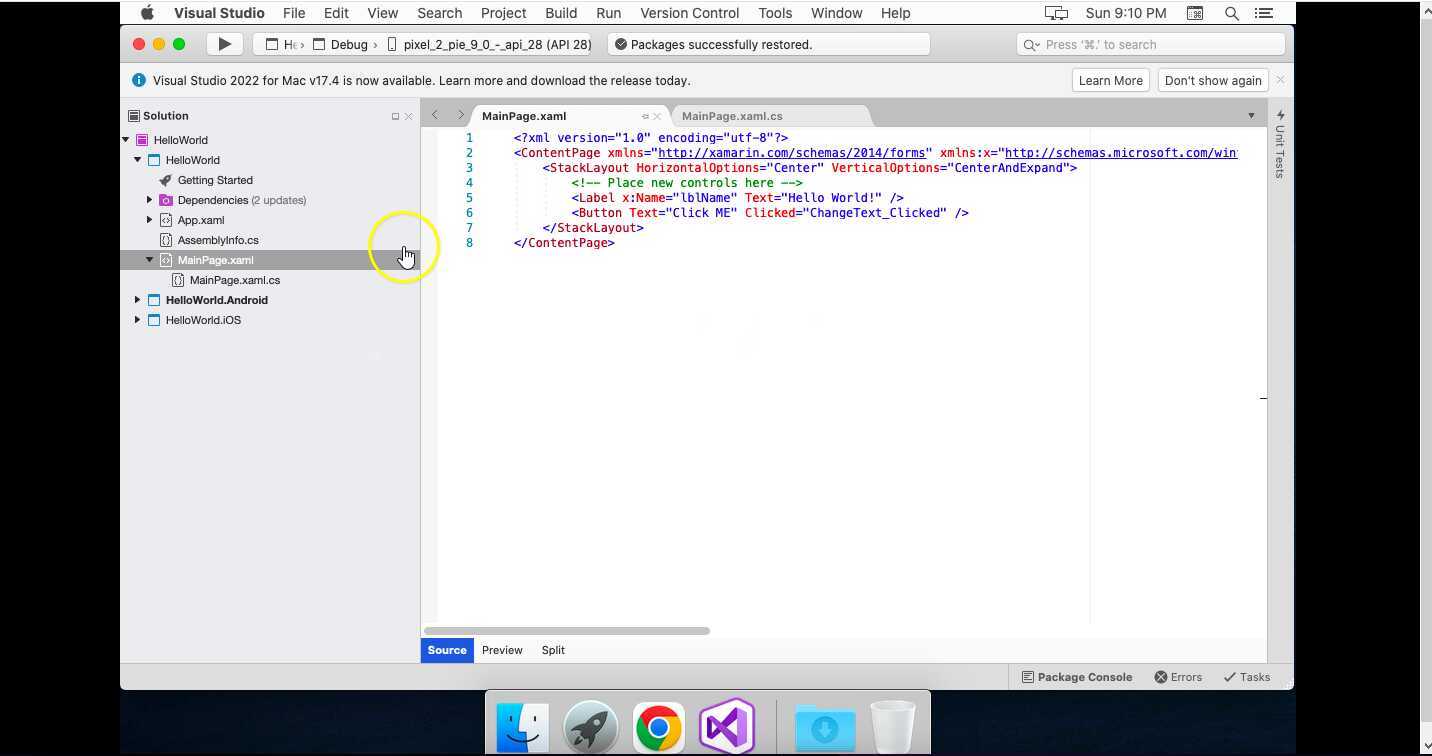This screenshot has width=1432, height=756.
Task: Close the Solution panel
Action: pos(408,116)
